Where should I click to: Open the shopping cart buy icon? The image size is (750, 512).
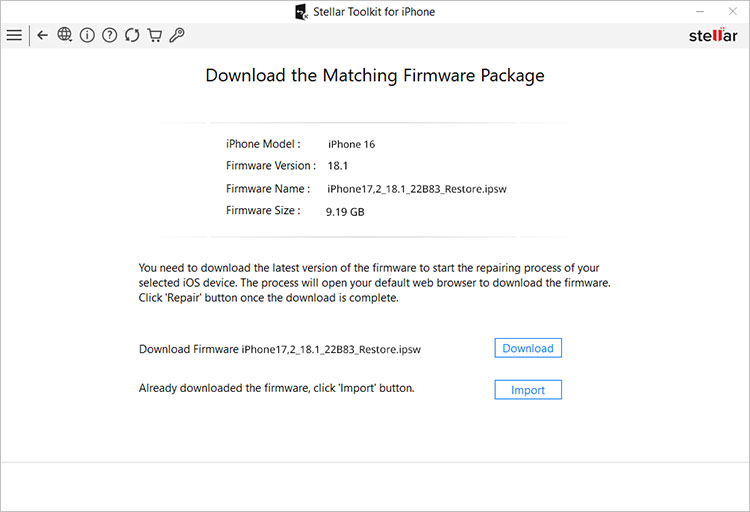pos(154,35)
